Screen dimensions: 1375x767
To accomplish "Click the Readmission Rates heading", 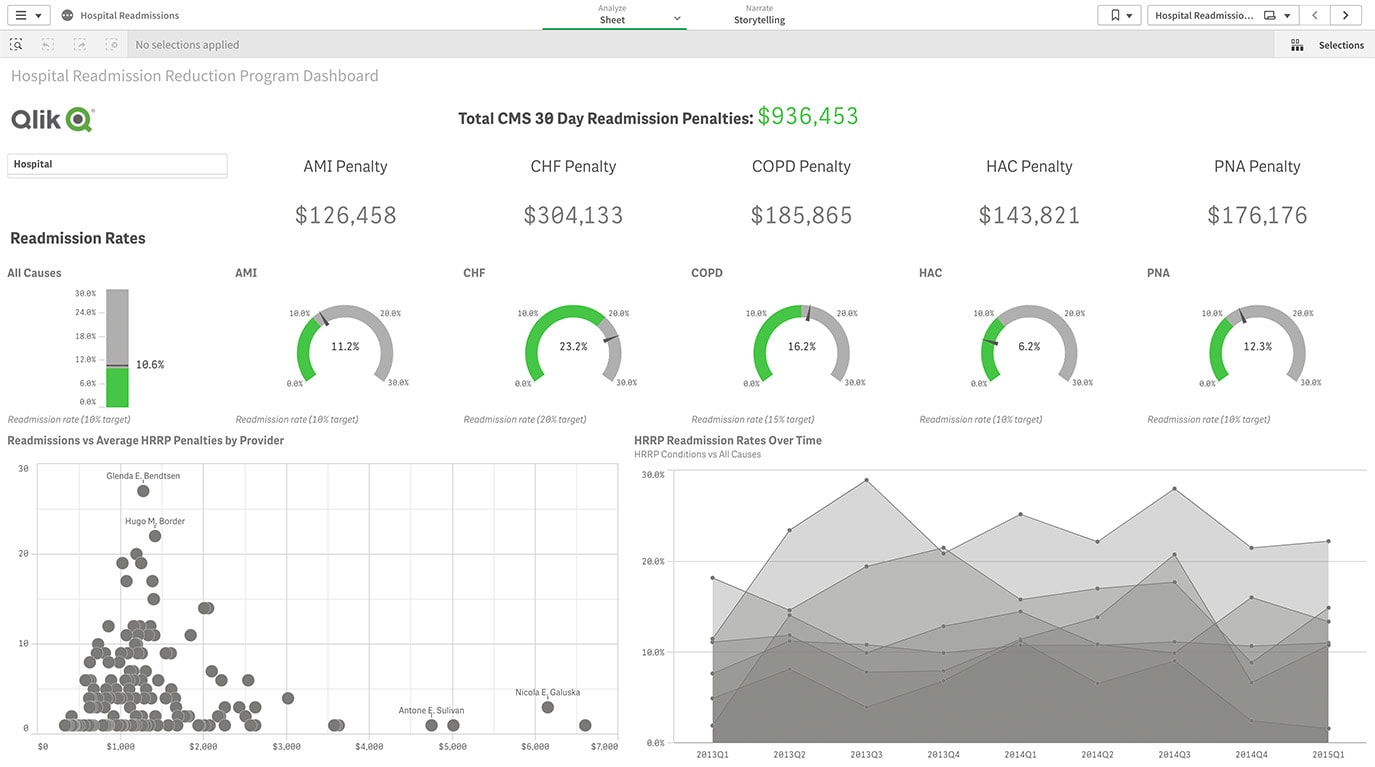I will [78, 238].
